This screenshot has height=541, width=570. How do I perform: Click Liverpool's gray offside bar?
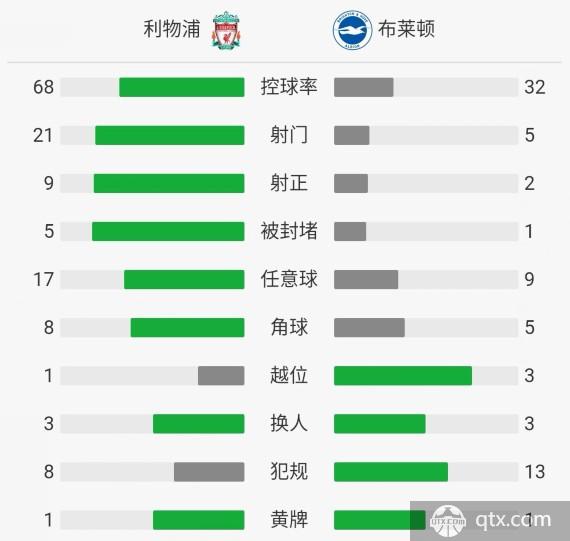tap(221, 376)
